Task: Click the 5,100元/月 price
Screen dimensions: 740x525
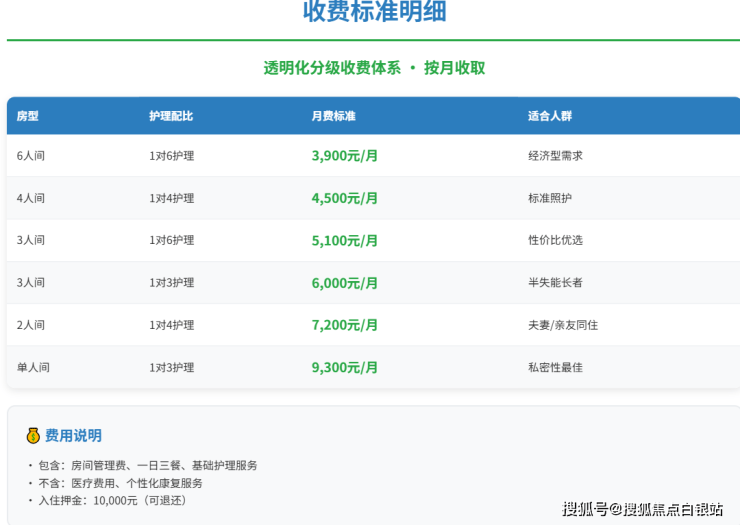Action: click(x=345, y=240)
